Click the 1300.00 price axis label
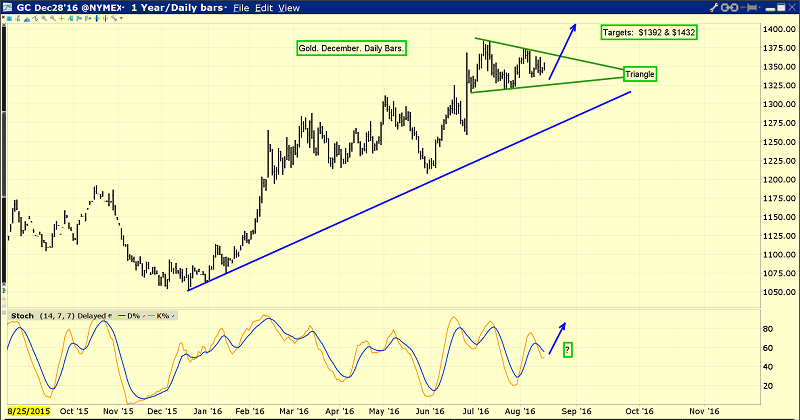Image resolution: width=800 pixels, height=420 pixels. pos(779,104)
